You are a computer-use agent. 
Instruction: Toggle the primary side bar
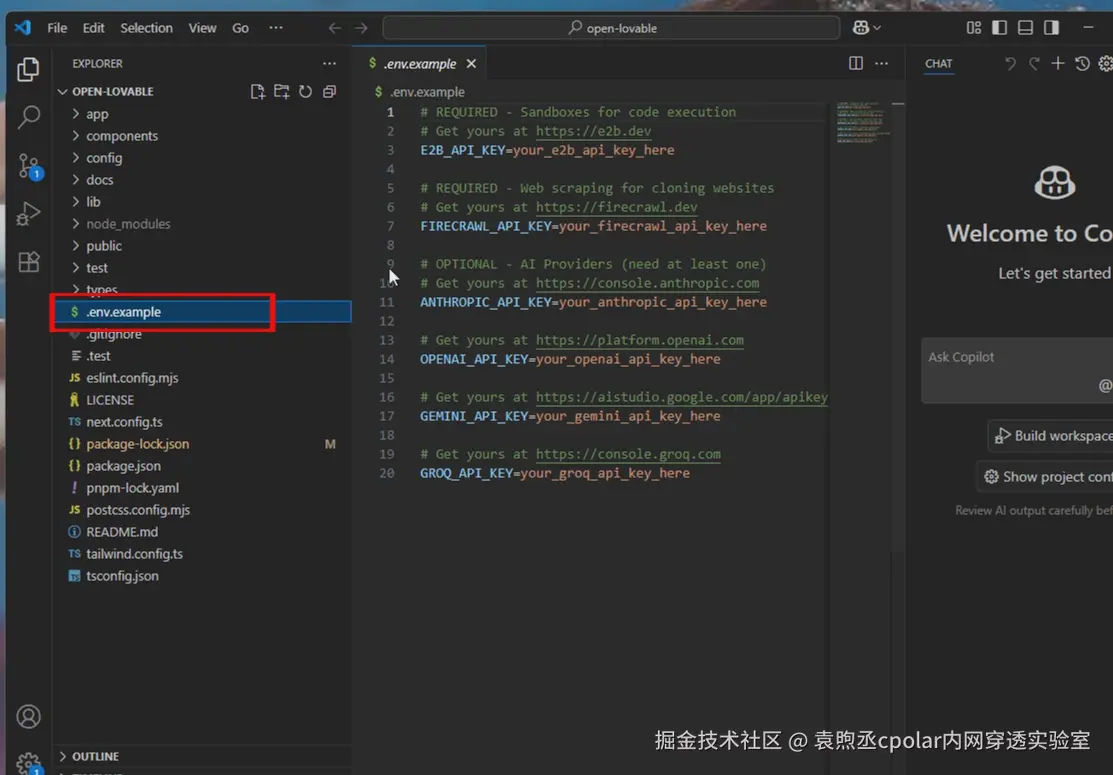[999, 28]
